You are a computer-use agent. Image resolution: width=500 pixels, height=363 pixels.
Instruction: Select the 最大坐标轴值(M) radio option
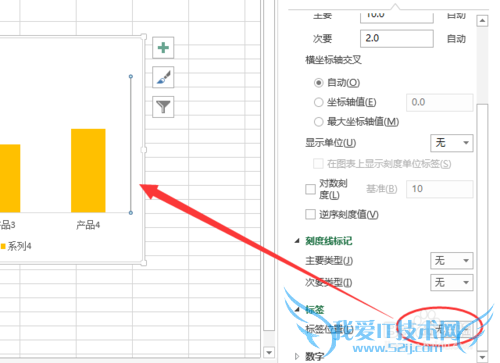[x=319, y=122]
